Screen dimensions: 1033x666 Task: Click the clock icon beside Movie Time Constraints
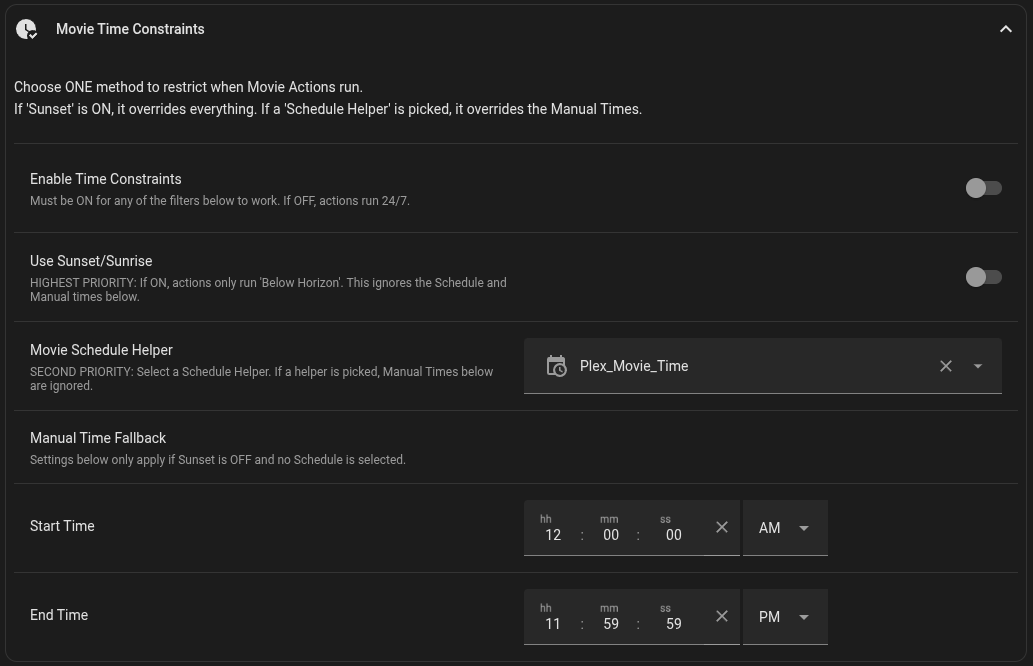[x=27, y=30]
